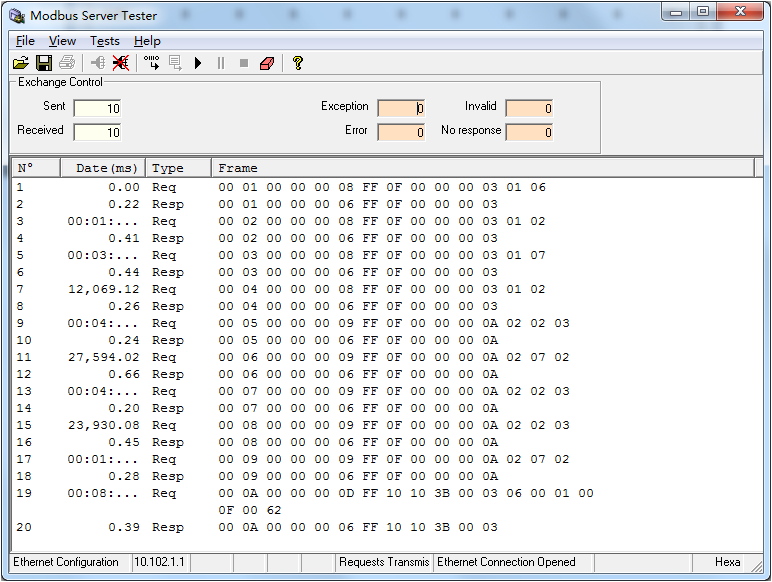This screenshot has width=772, height=582.
Task: Click the Exception counter field
Action: point(401,108)
